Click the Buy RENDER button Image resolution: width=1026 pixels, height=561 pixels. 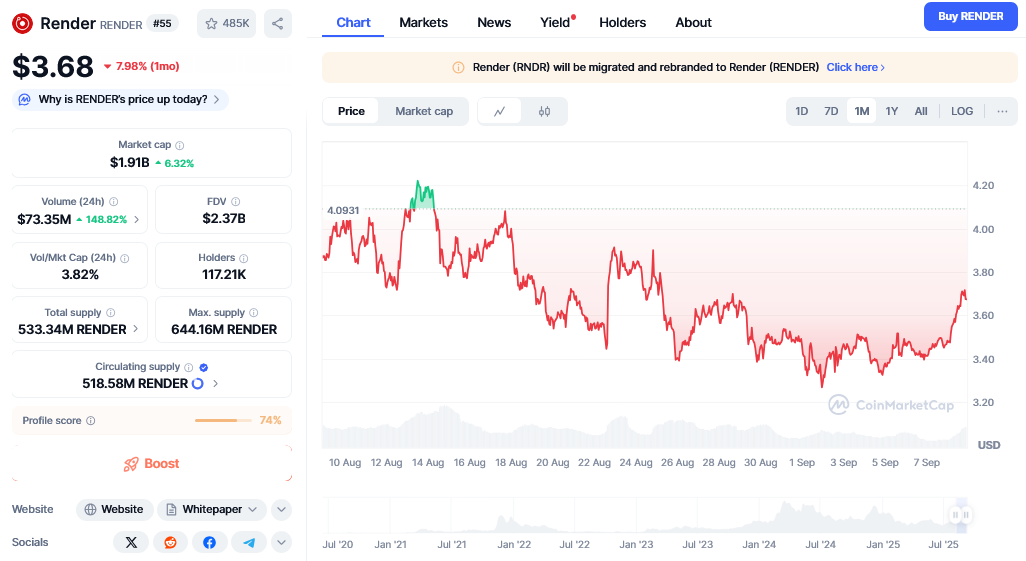pos(970,16)
